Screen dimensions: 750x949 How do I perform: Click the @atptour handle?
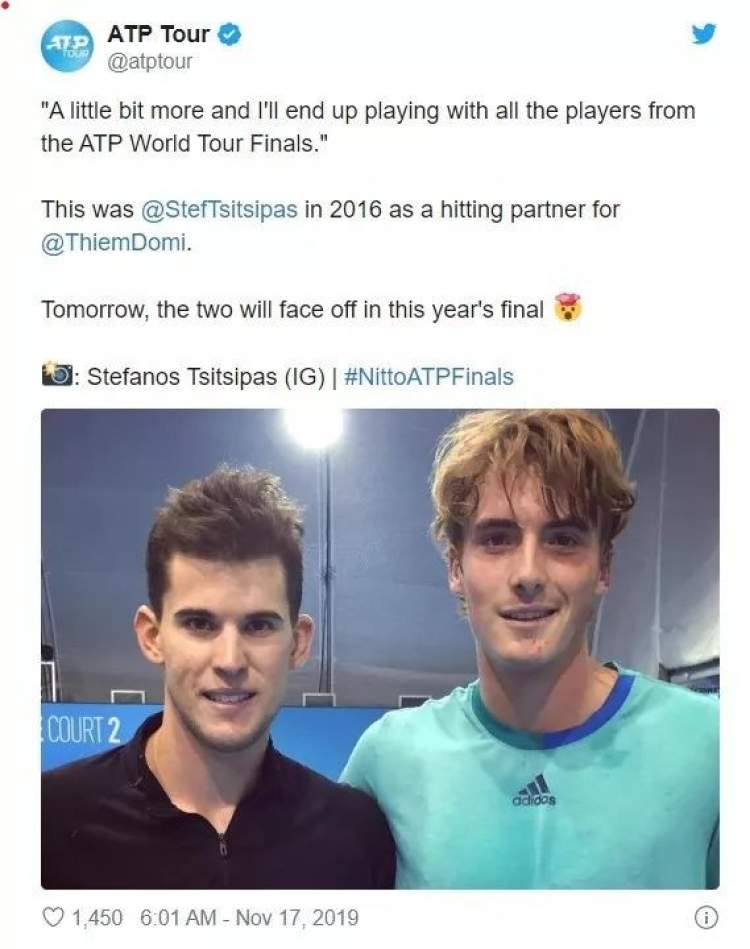(x=150, y=61)
